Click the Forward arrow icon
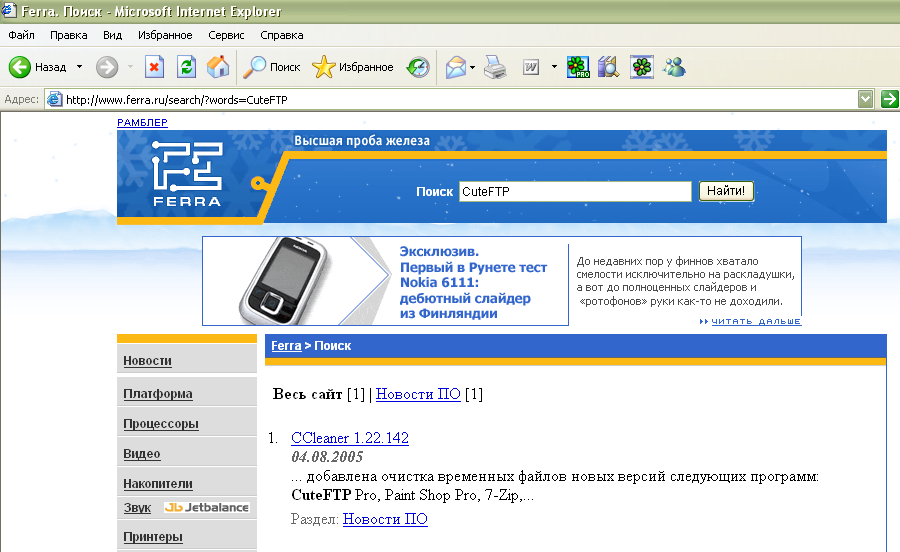This screenshot has width=900, height=552. coord(107,67)
